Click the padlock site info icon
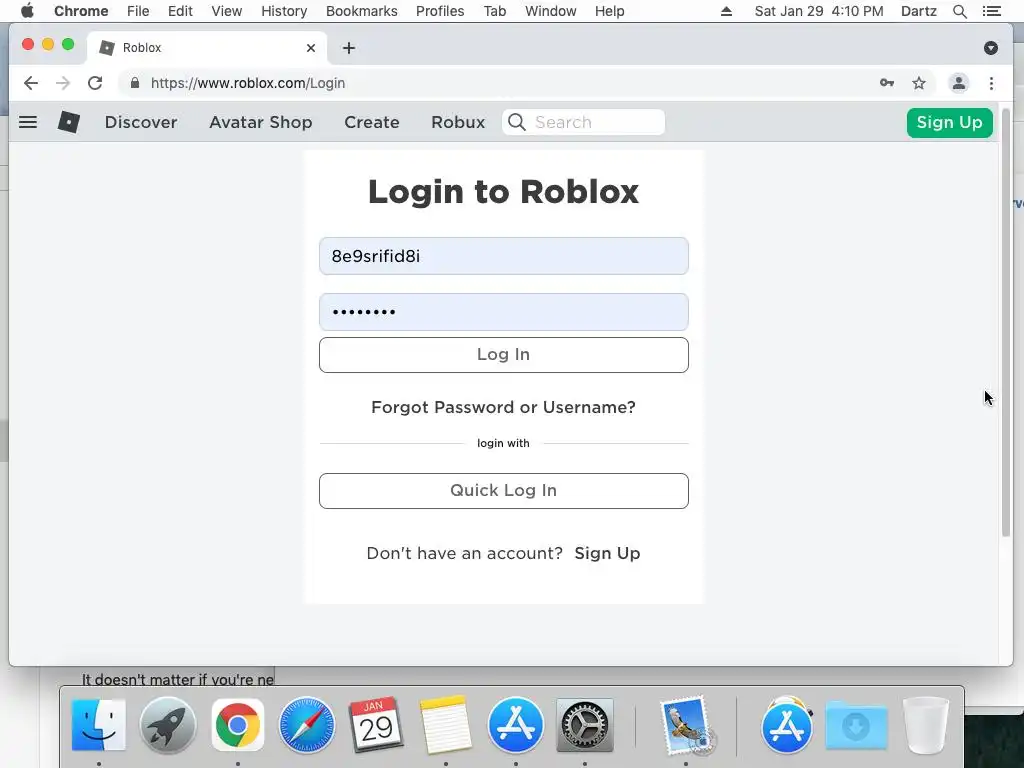The height and width of the screenshot is (768, 1024). point(135,83)
